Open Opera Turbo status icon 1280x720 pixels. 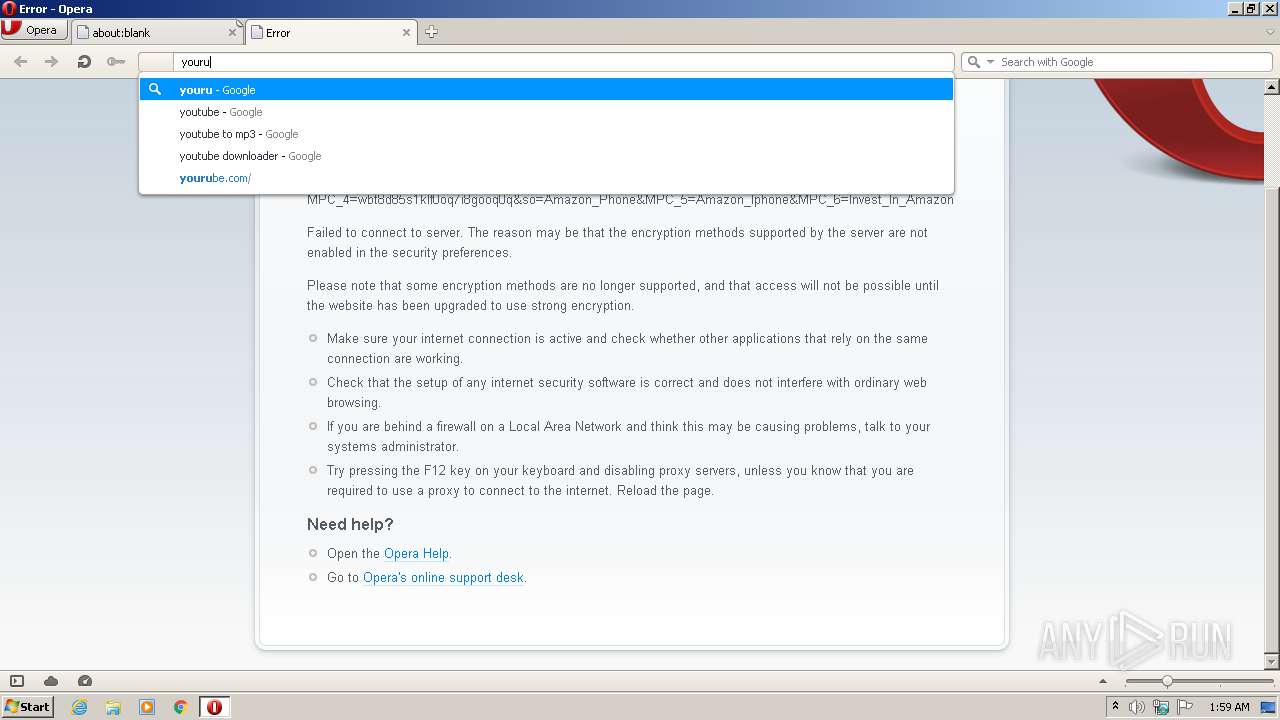coord(85,681)
